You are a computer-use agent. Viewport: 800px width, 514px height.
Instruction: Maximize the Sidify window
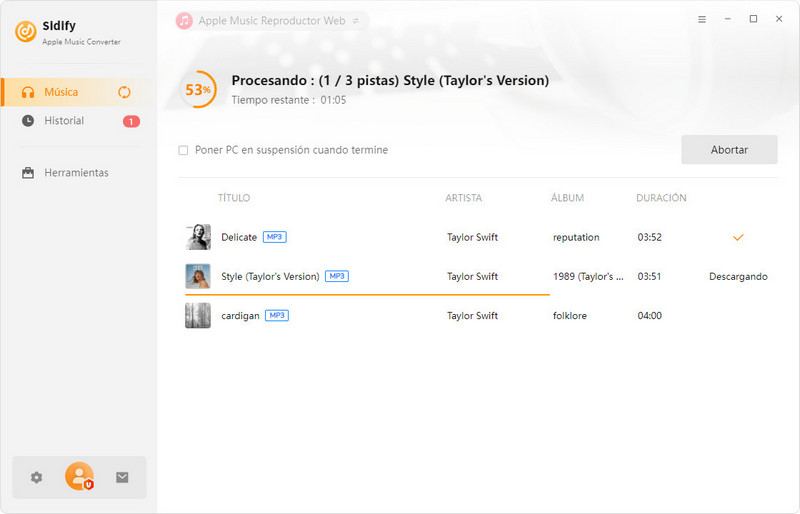(x=753, y=19)
